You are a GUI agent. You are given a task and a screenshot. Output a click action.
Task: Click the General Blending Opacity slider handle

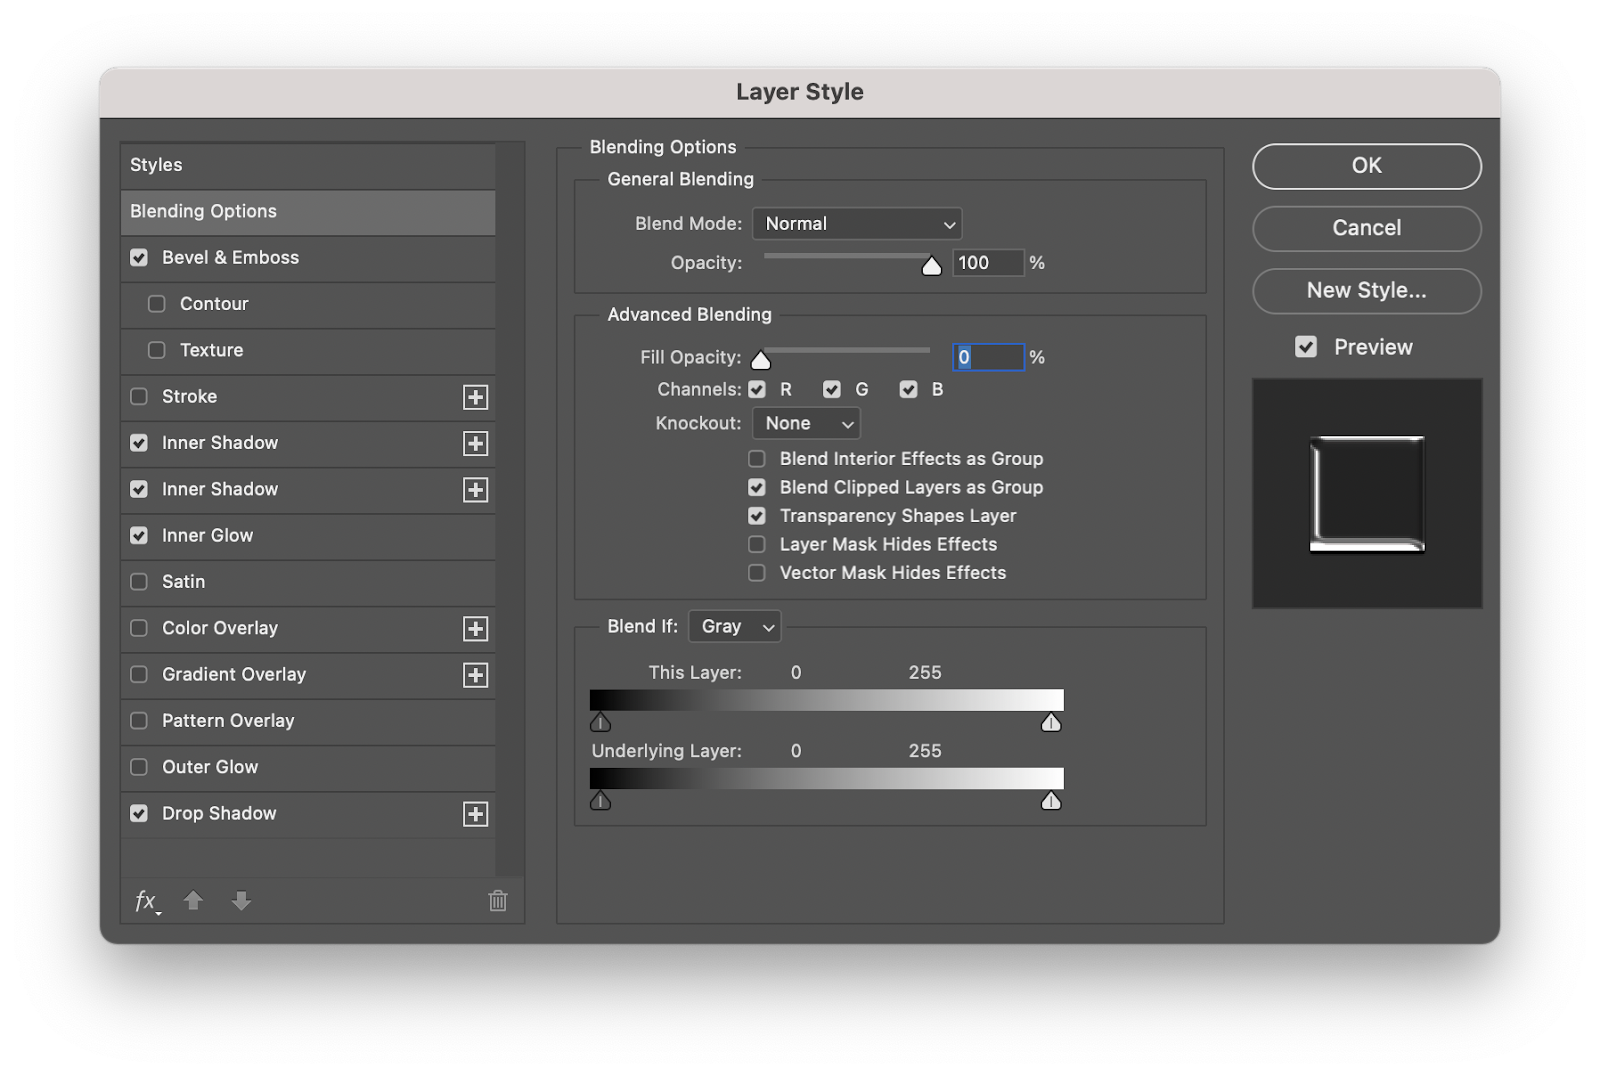[x=932, y=265]
